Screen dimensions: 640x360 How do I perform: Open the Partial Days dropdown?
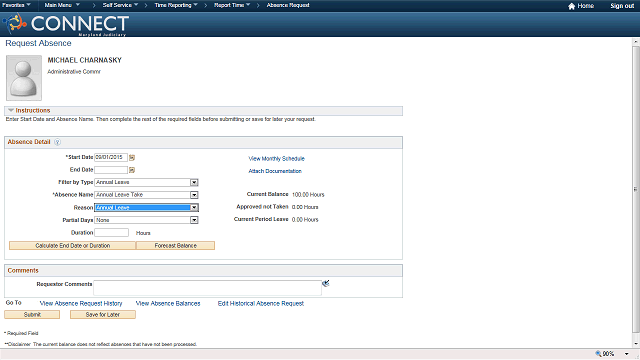point(194,220)
